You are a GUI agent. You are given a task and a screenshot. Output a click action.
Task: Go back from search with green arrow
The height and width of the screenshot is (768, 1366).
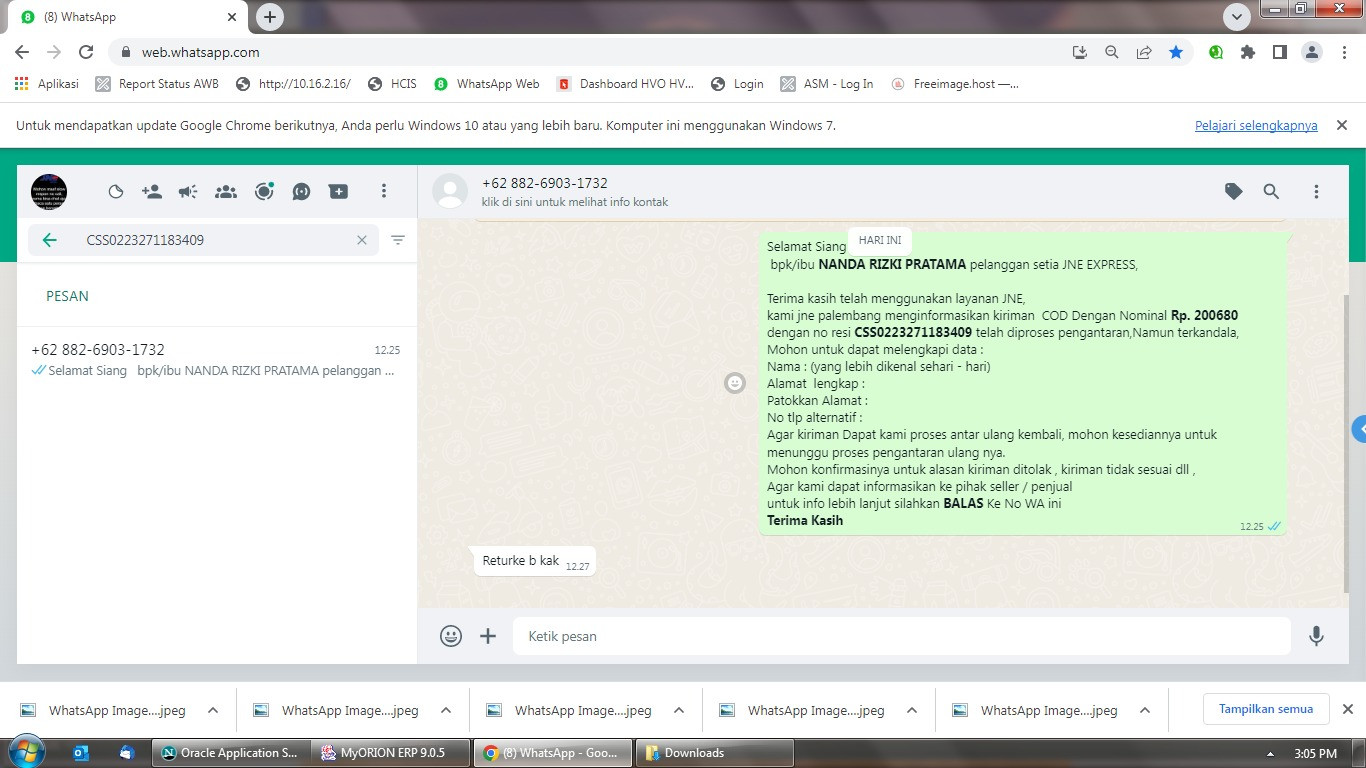[x=49, y=240]
